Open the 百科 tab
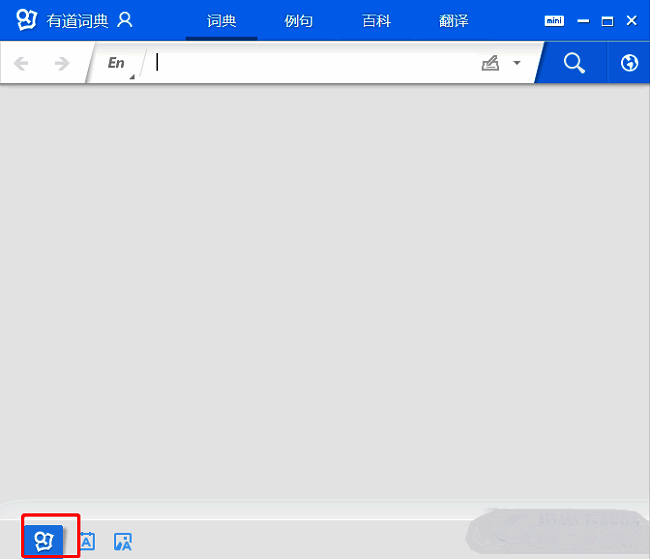The image size is (650, 559). (376, 20)
